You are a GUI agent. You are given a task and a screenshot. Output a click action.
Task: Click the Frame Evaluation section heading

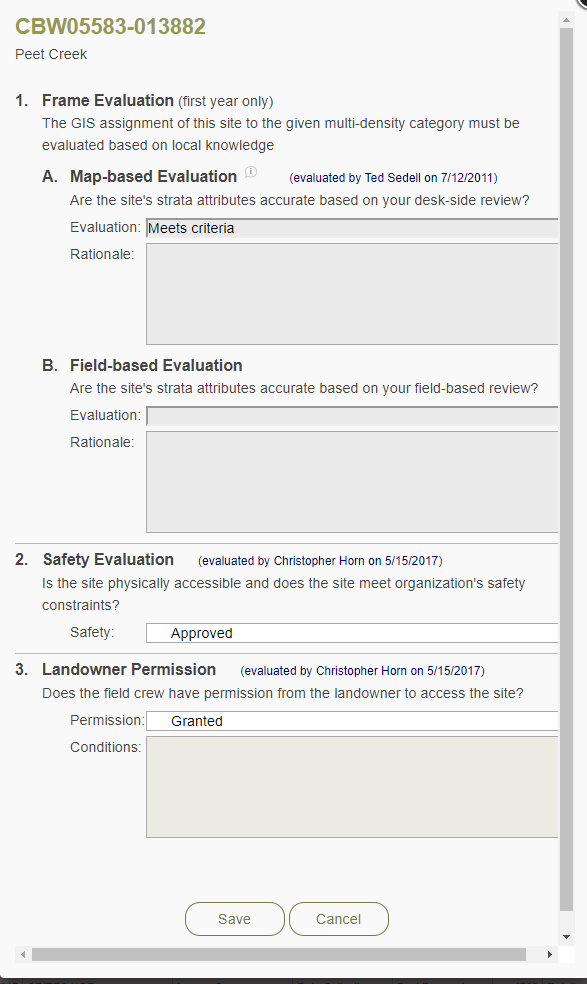(108, 100)
